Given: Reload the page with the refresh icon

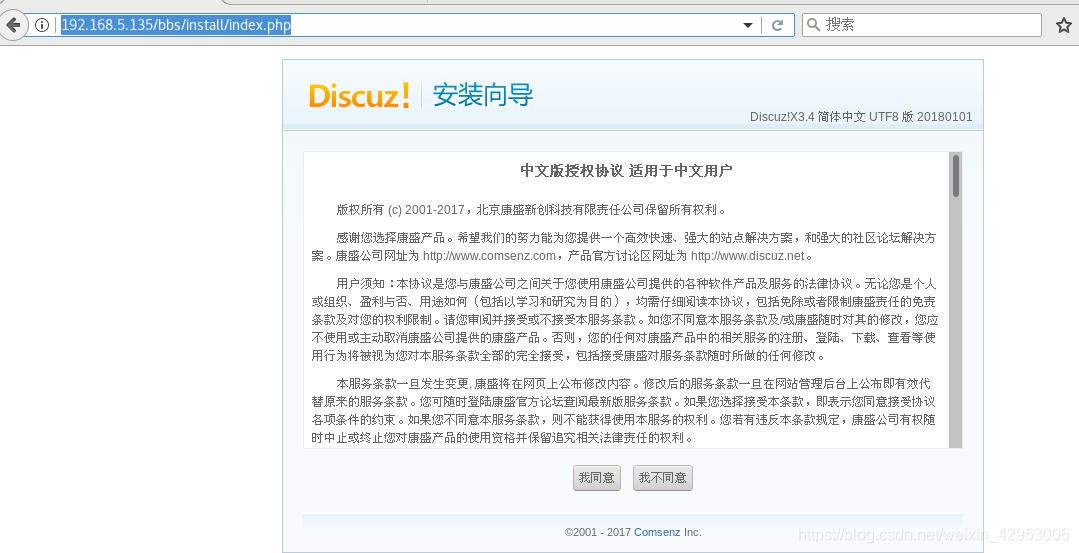Looking at the screenshot, I should click(x=778, y=25).
